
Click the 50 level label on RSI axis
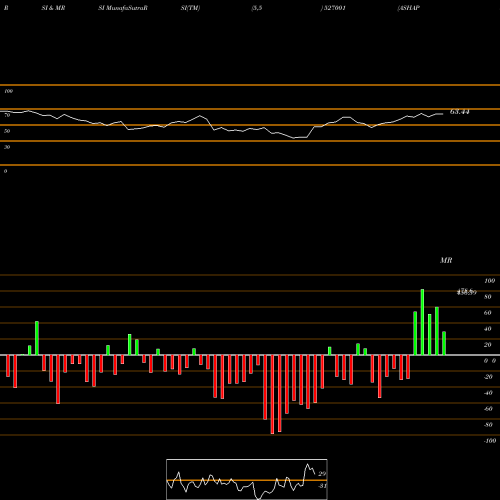pyautogui.click(x=7, y=131)
